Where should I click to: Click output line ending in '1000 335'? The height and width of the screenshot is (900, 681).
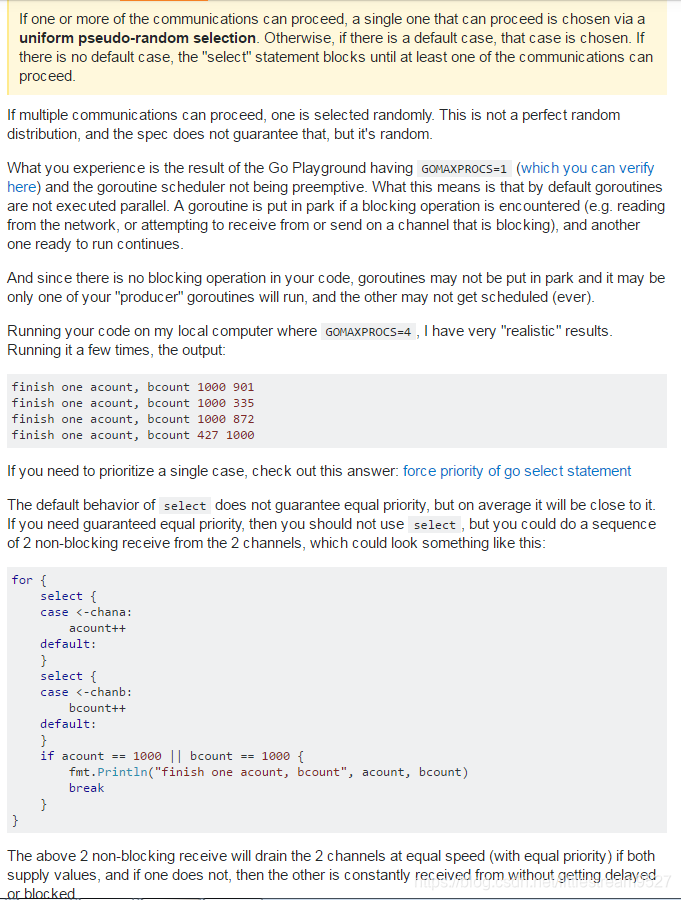click(x=133, y=404)
